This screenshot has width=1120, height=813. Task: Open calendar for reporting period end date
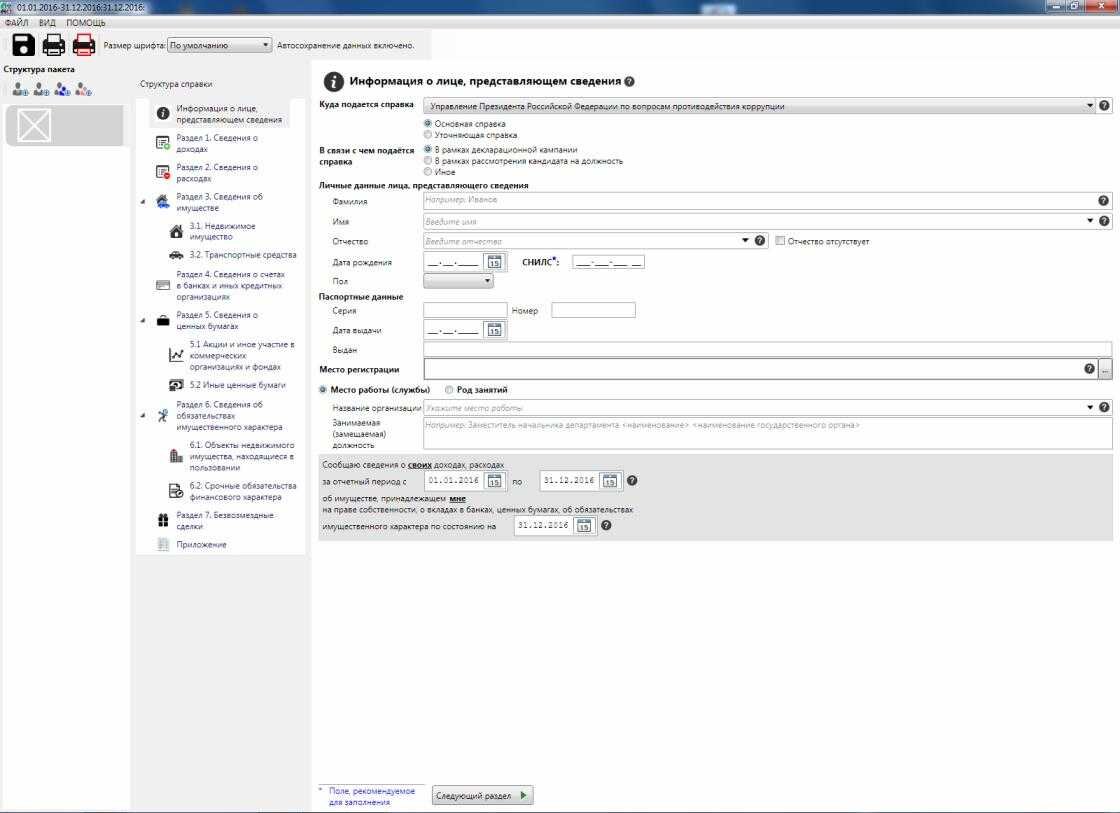[609, 481]
